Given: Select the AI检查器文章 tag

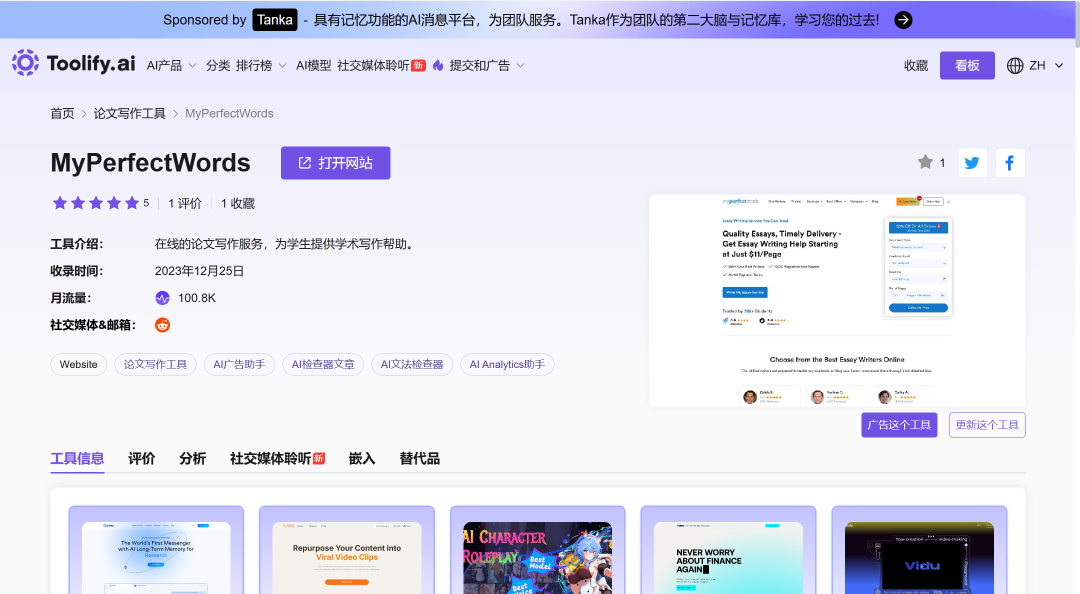Looking at the screenshot, I should pos(323,365).
